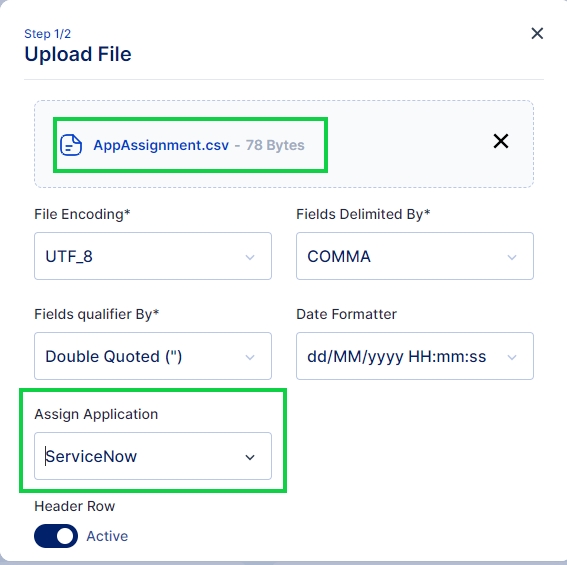567x565 pixels.
Task: Open the Date Formatter dd/MM/yyyy HH:mm:ss dropdown
Action: click(x=415, y=356)
